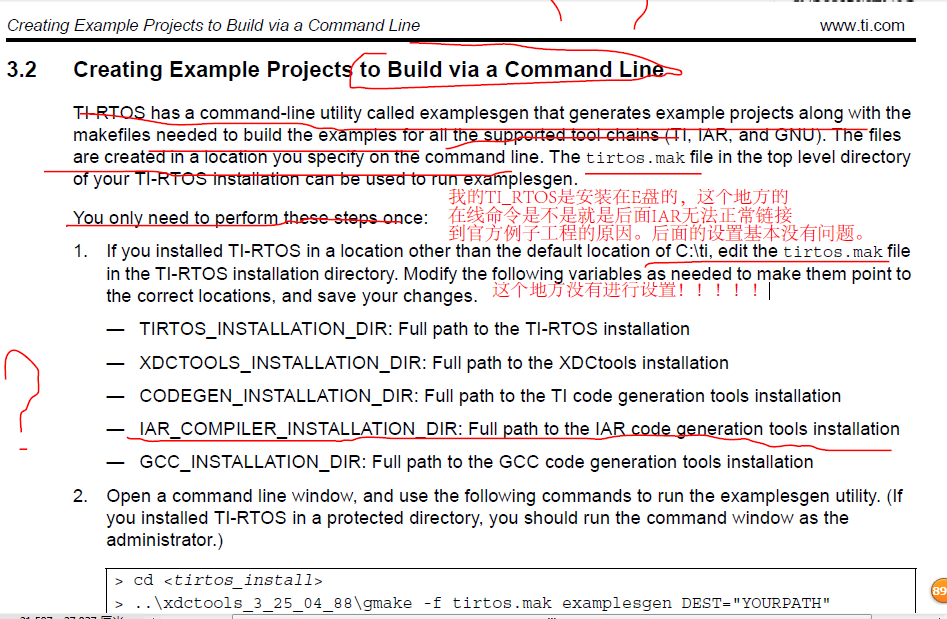Screen dimensions: 947x619
Task: Click the step 2 number
Action: pyautogui.click(x=80, y=496)
